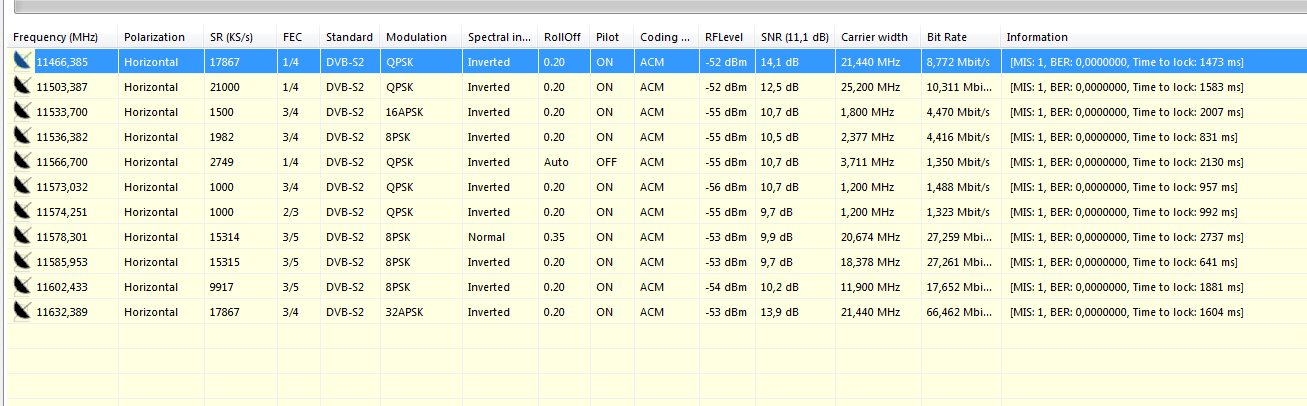1307x406 pixels.
Task: Click satellite dish icon for 11573,032 row
Action: coord(22,187)
